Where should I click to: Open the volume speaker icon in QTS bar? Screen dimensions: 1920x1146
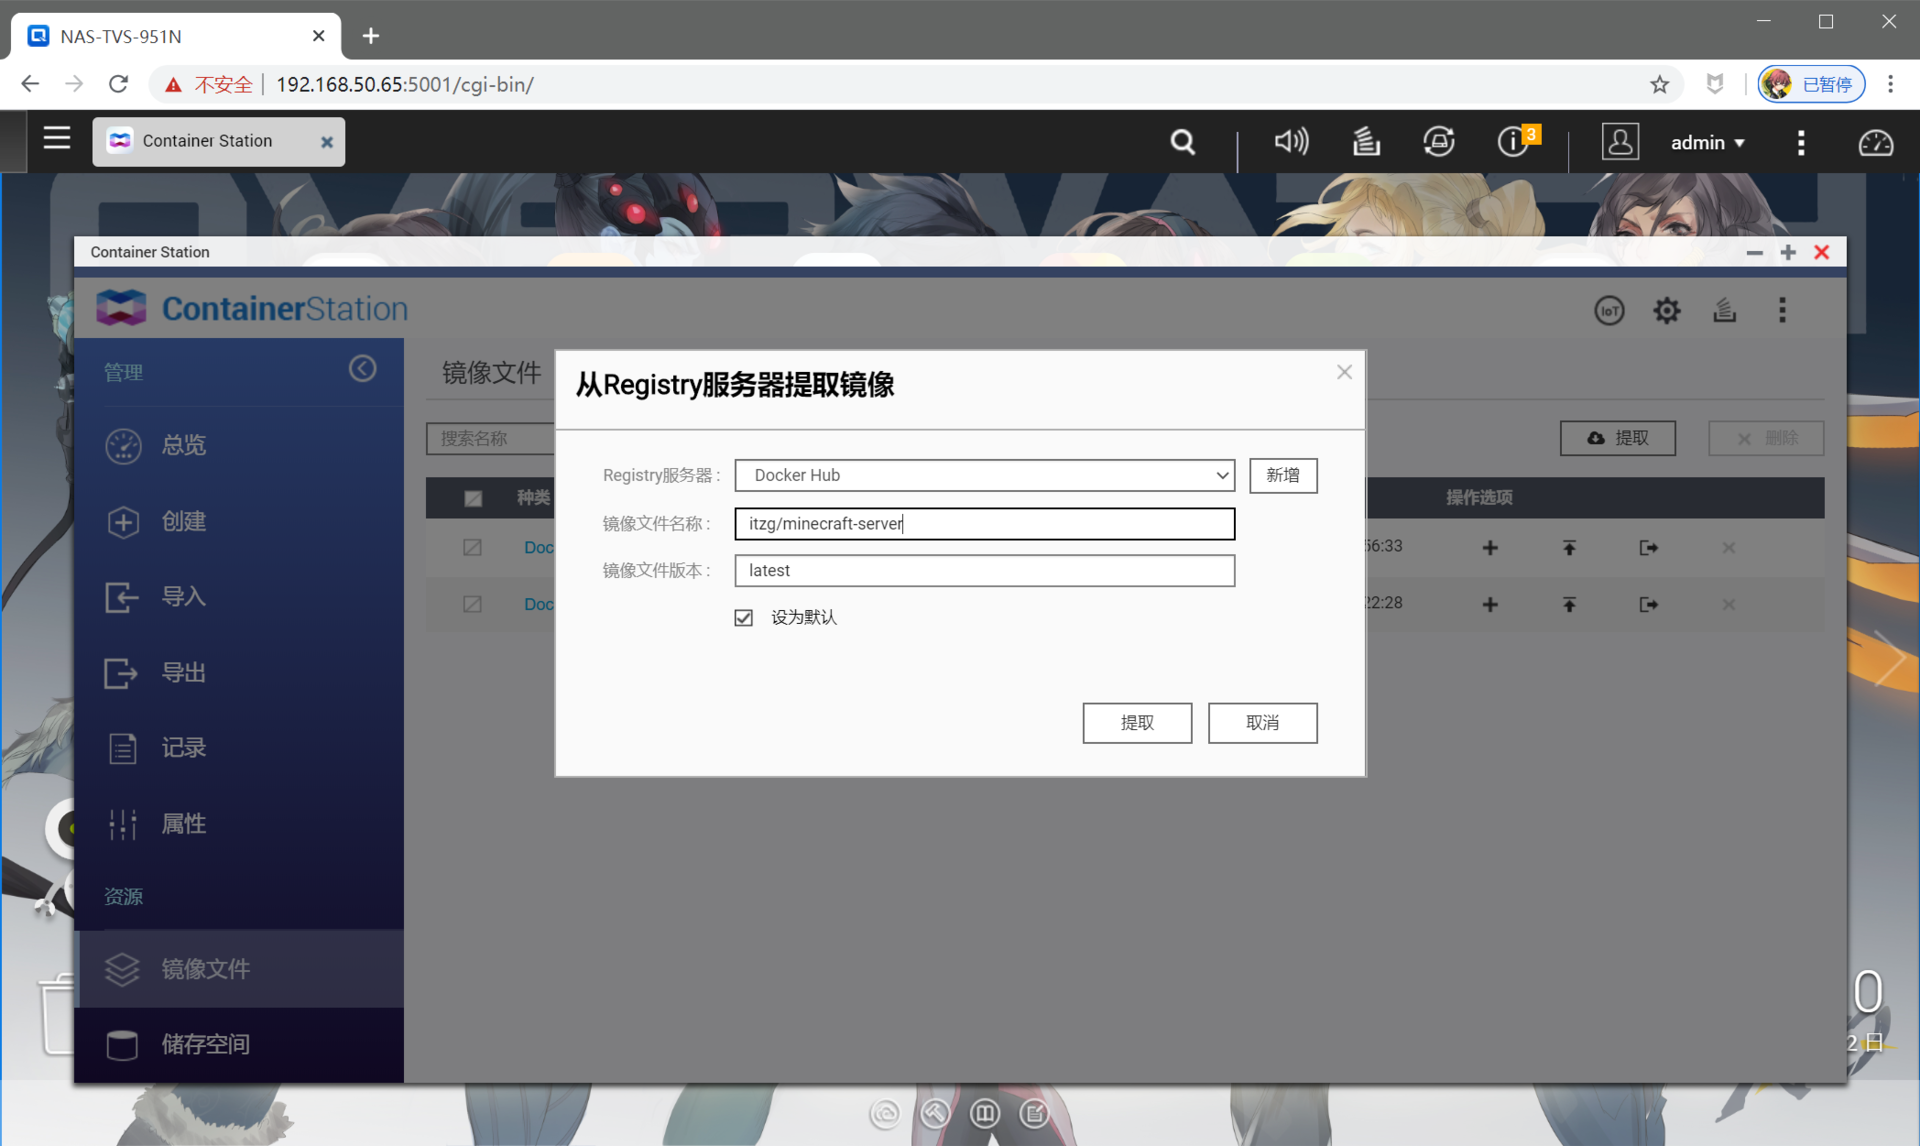point(1290,142)
